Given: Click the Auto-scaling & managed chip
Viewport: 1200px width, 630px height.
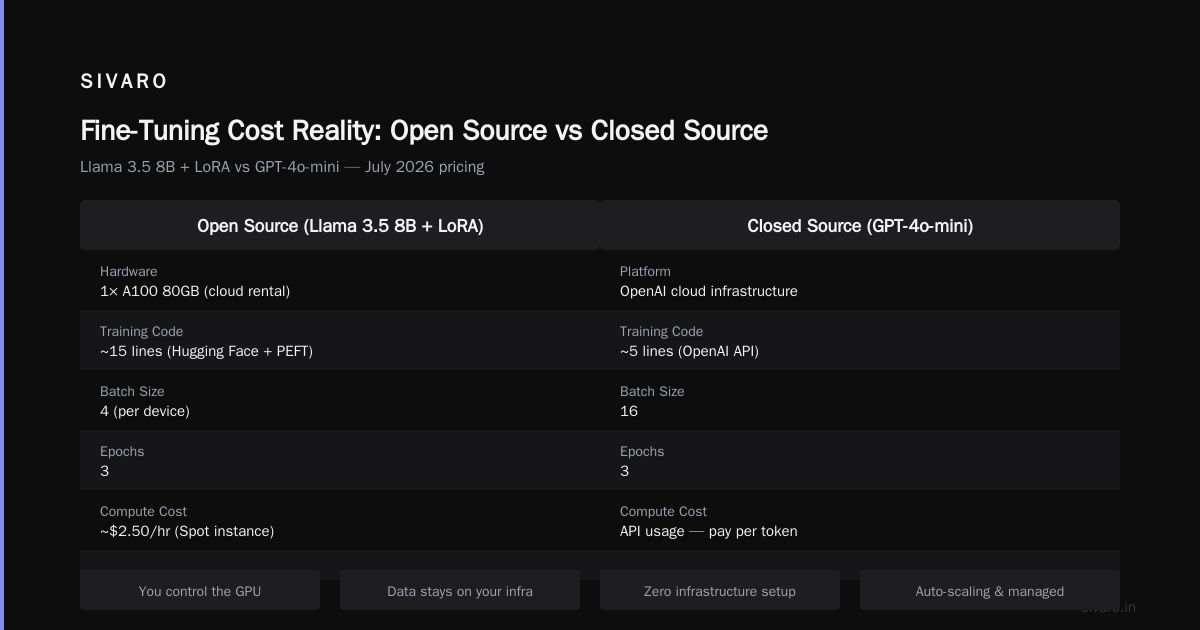Looking at the screenshot, I should tap(990, 591).
